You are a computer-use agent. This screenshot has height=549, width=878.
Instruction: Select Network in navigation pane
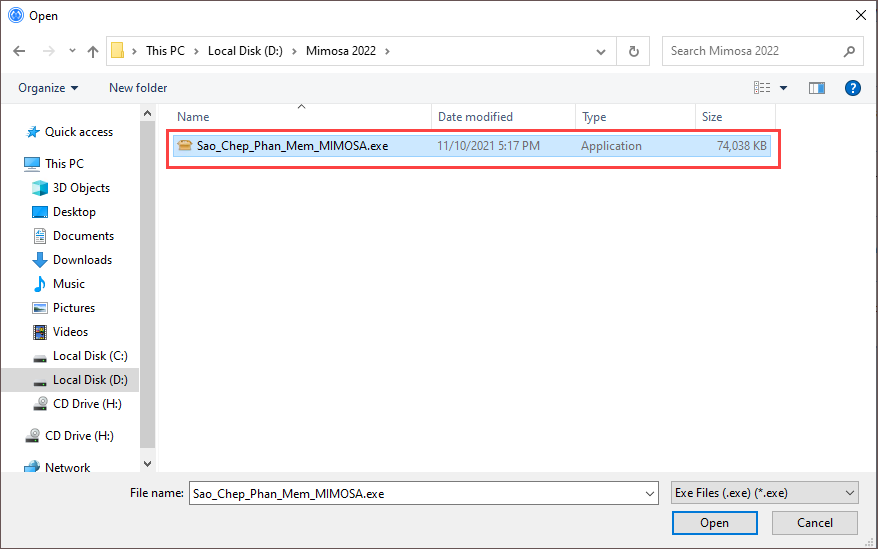tap(68, 467)
